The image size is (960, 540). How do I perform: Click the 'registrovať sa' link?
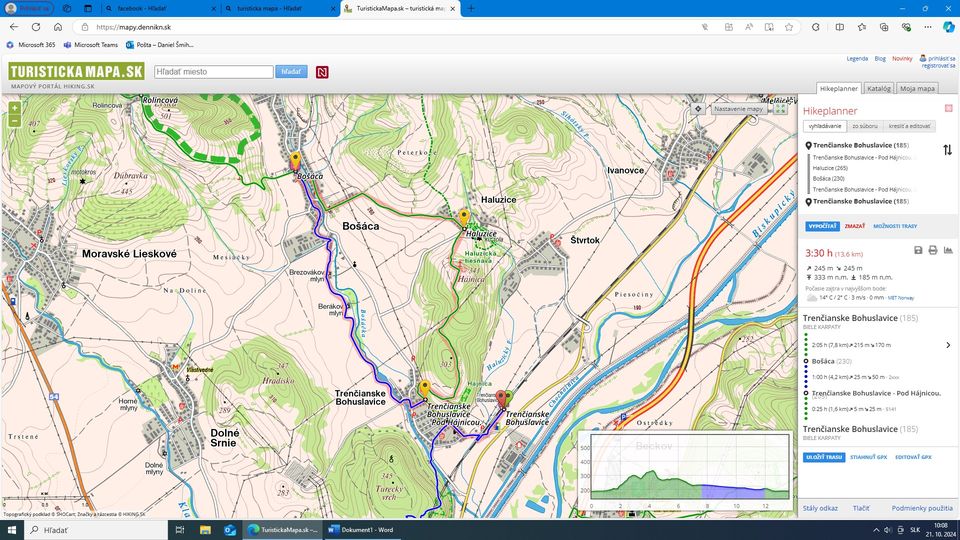tap(939, 66)
